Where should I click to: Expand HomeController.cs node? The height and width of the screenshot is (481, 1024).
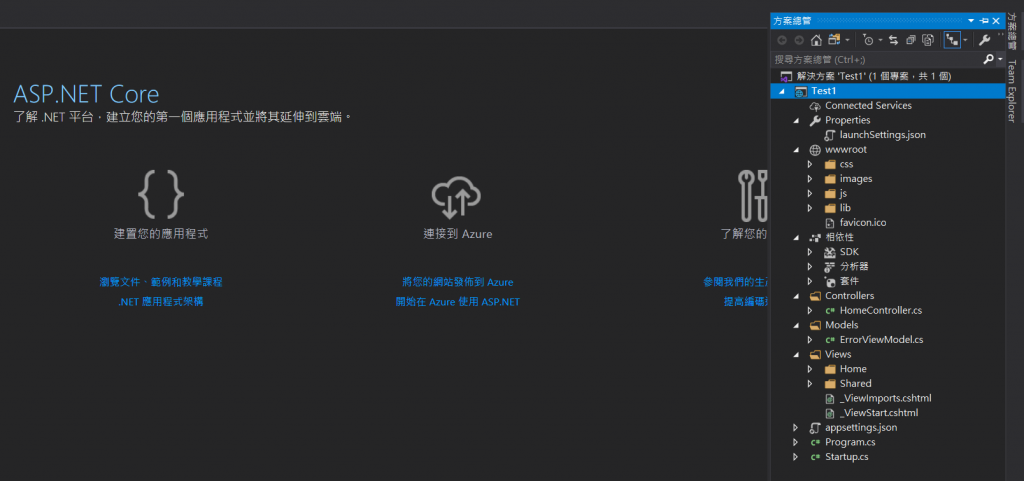[x=810, y=311]
